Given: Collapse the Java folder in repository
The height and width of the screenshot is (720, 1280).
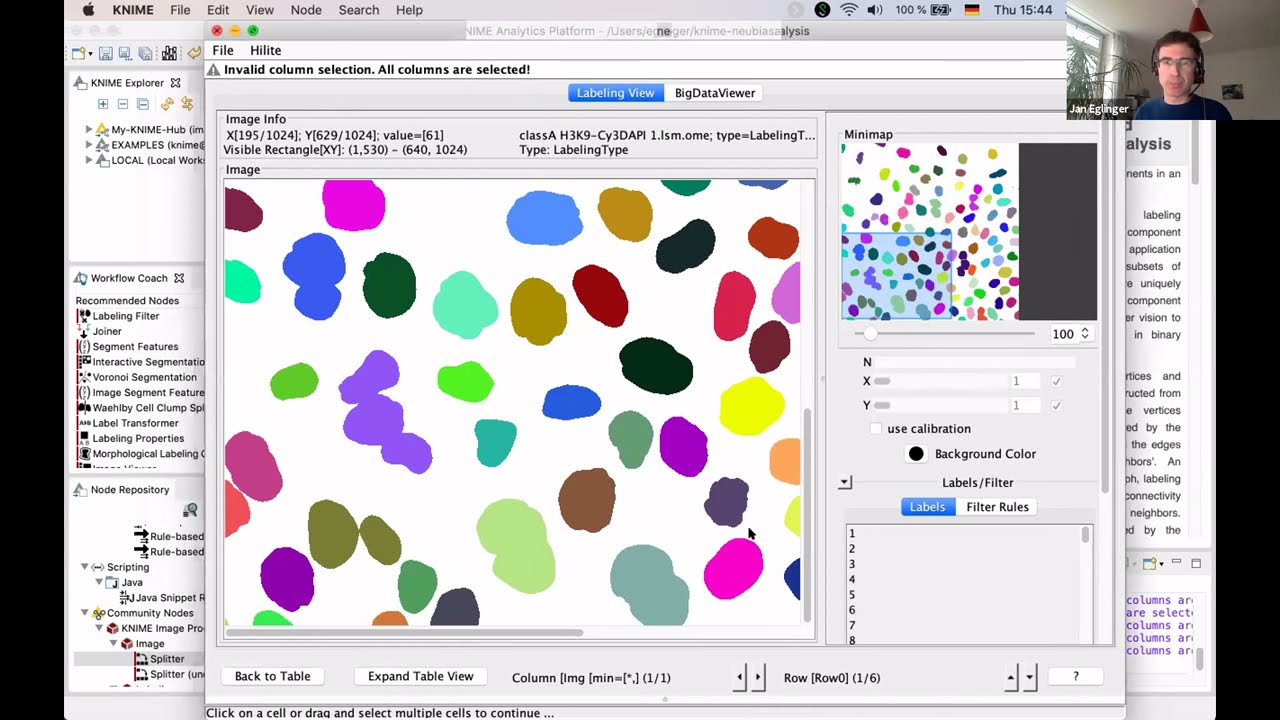Looking at the screenshot, I should coord(99,582).
